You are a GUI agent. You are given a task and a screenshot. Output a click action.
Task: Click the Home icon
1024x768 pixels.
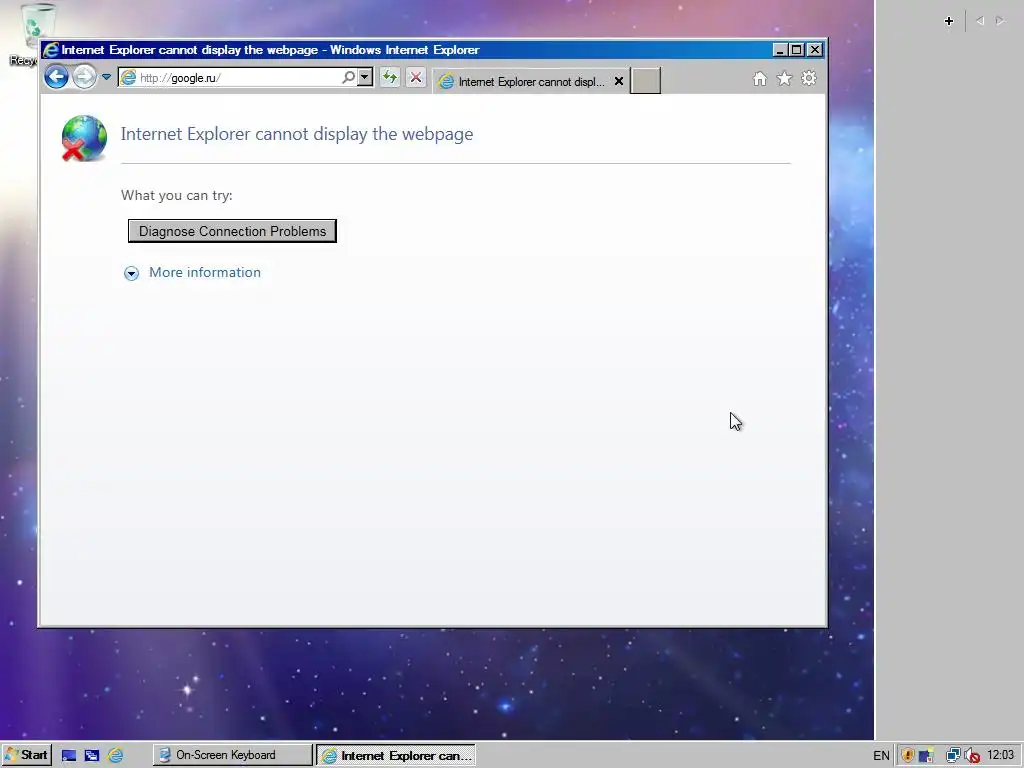point(760,79)
